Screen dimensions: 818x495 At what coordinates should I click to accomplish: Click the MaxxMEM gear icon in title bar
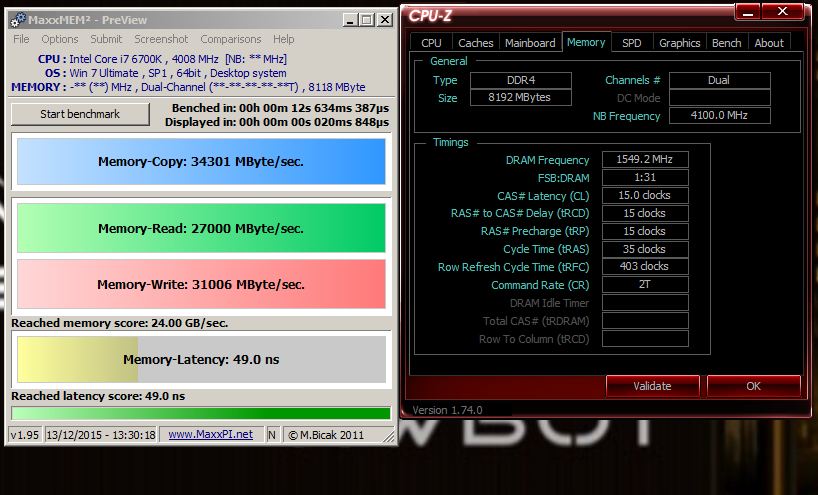(18, 20)
